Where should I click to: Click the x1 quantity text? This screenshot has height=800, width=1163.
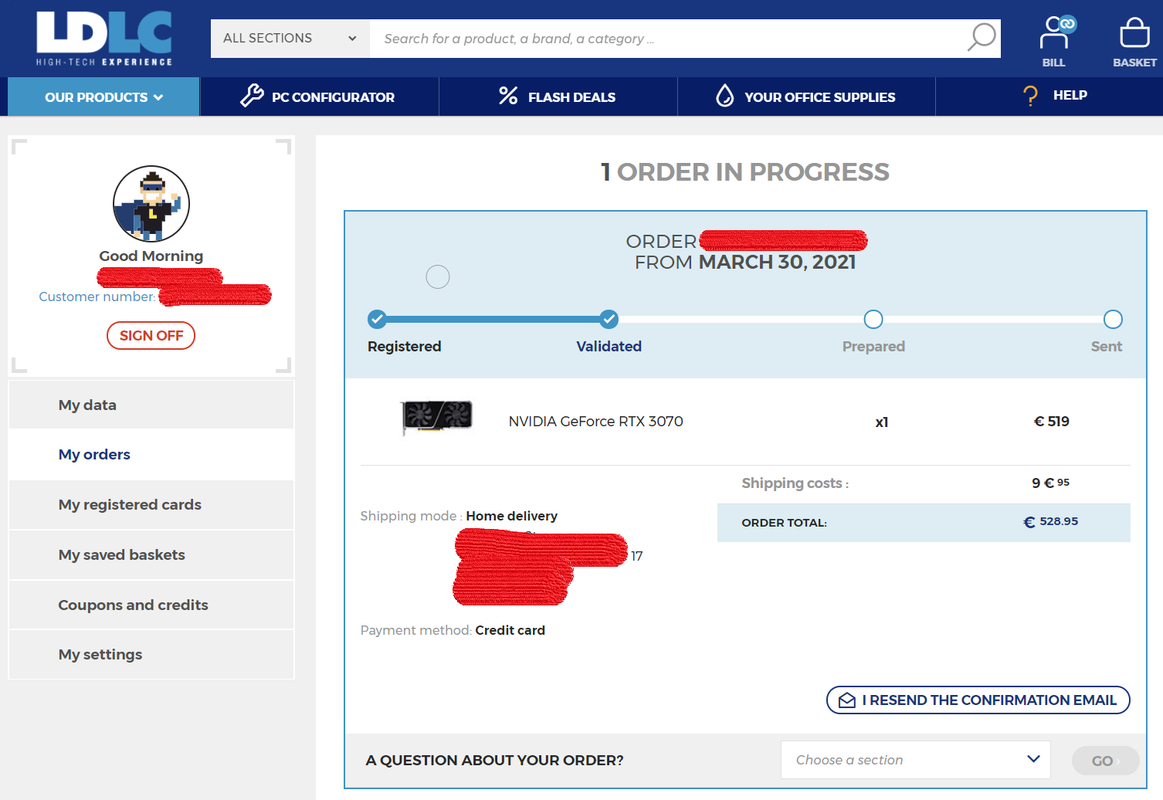pos(882,422)
